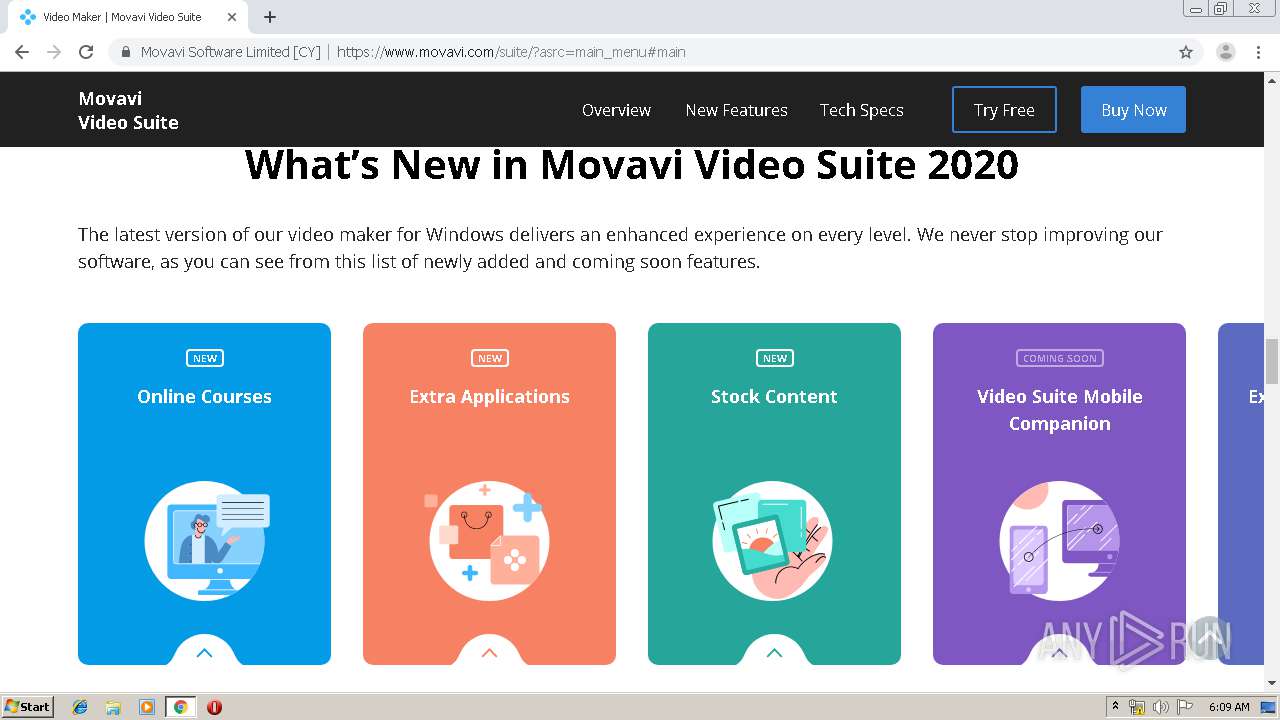Screen dimensions: 1280x720
Task: Bookmark this page with the star icon
Action: coord(1186,52)
